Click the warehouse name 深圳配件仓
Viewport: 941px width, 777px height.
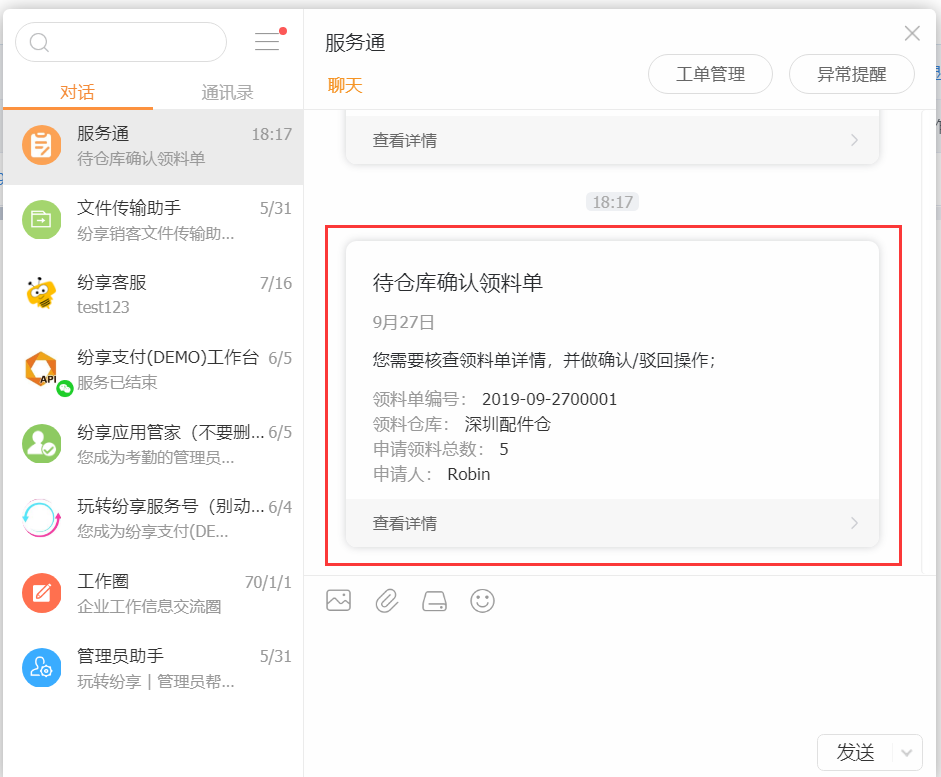508,424
